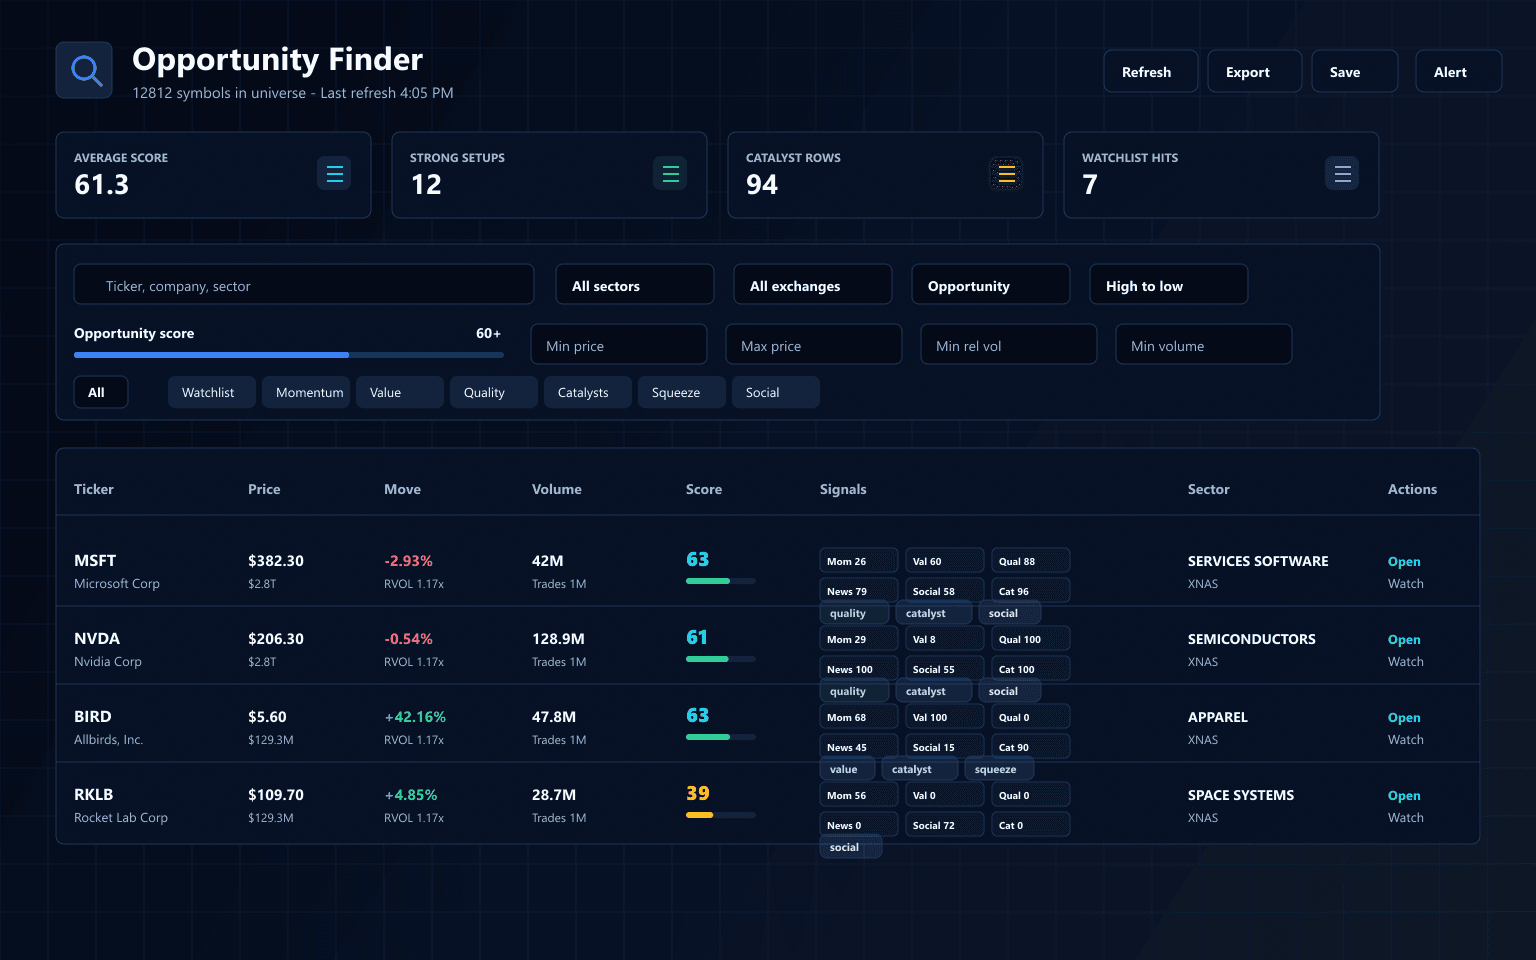Toggle the Social filter chip
Screen dimensions: 1536x960
point(776,392)
